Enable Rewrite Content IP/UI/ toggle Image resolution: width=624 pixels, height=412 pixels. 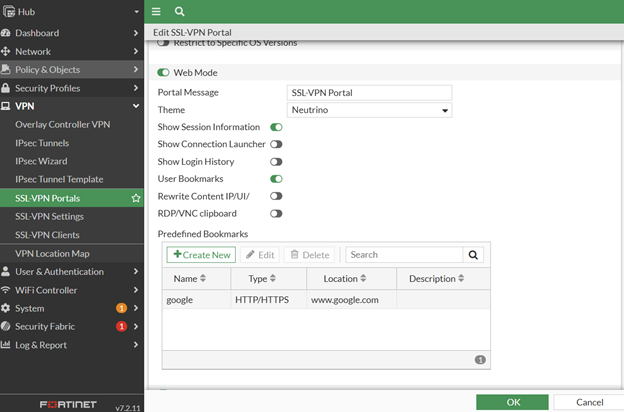[x=276, y=196]
